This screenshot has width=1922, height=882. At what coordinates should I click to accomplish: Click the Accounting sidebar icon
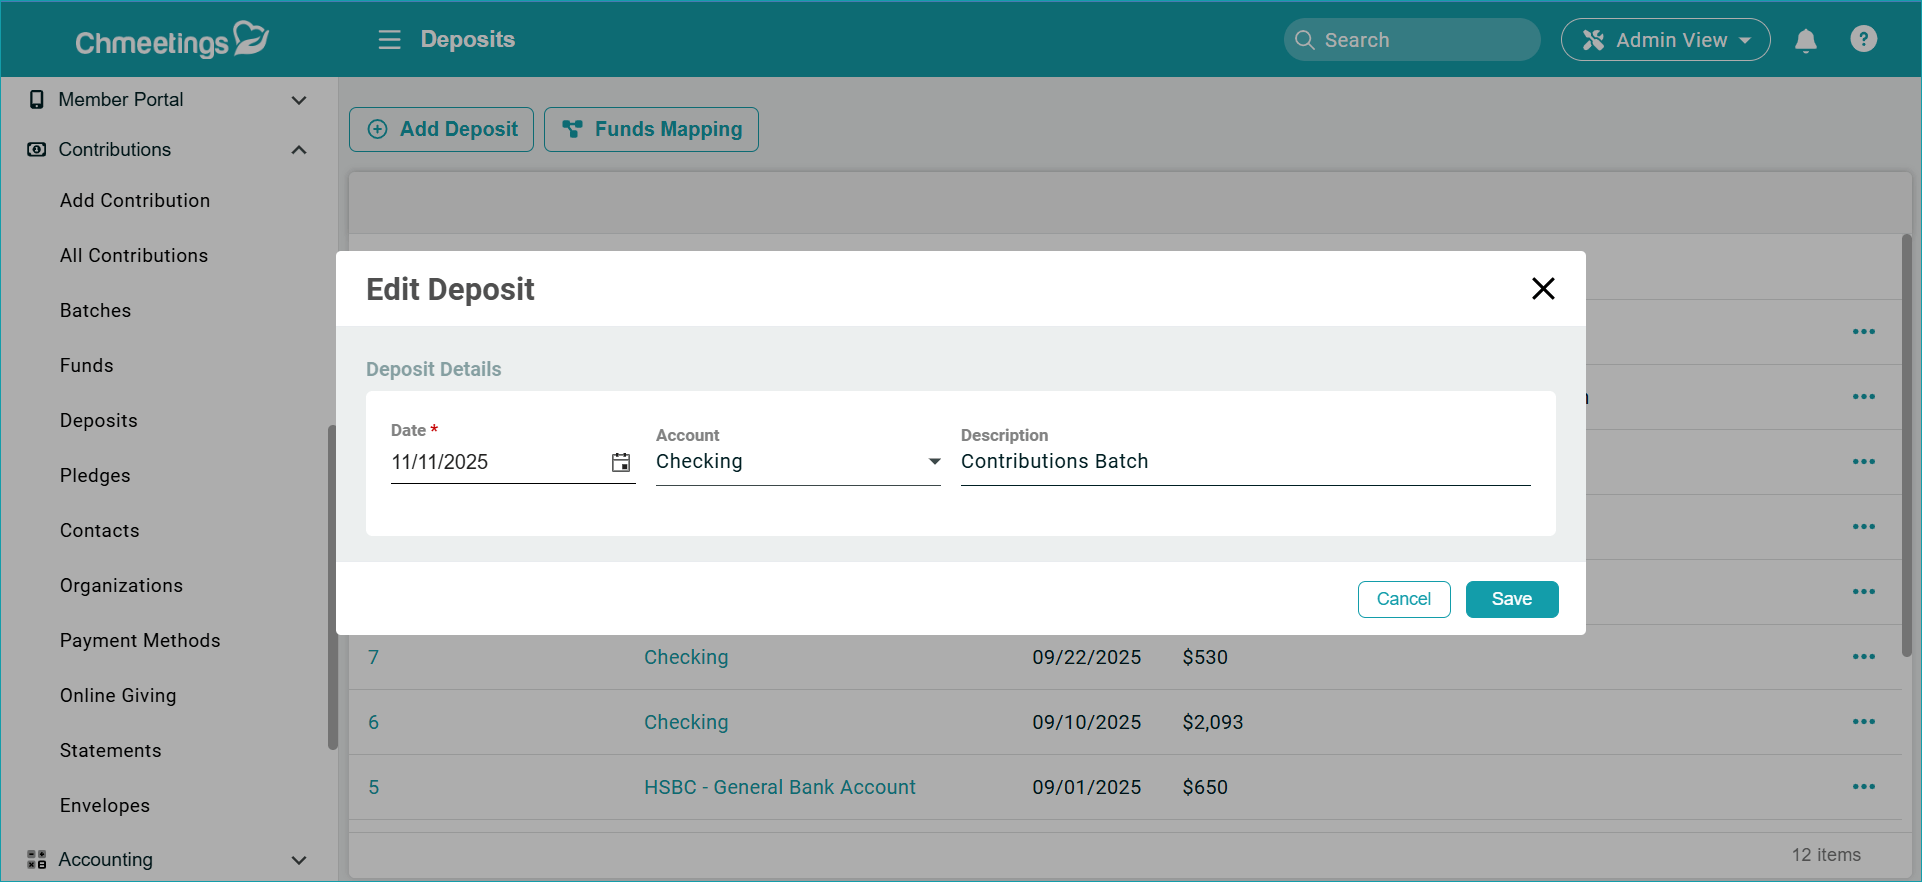pyautogui.click(x=37, y=859)
